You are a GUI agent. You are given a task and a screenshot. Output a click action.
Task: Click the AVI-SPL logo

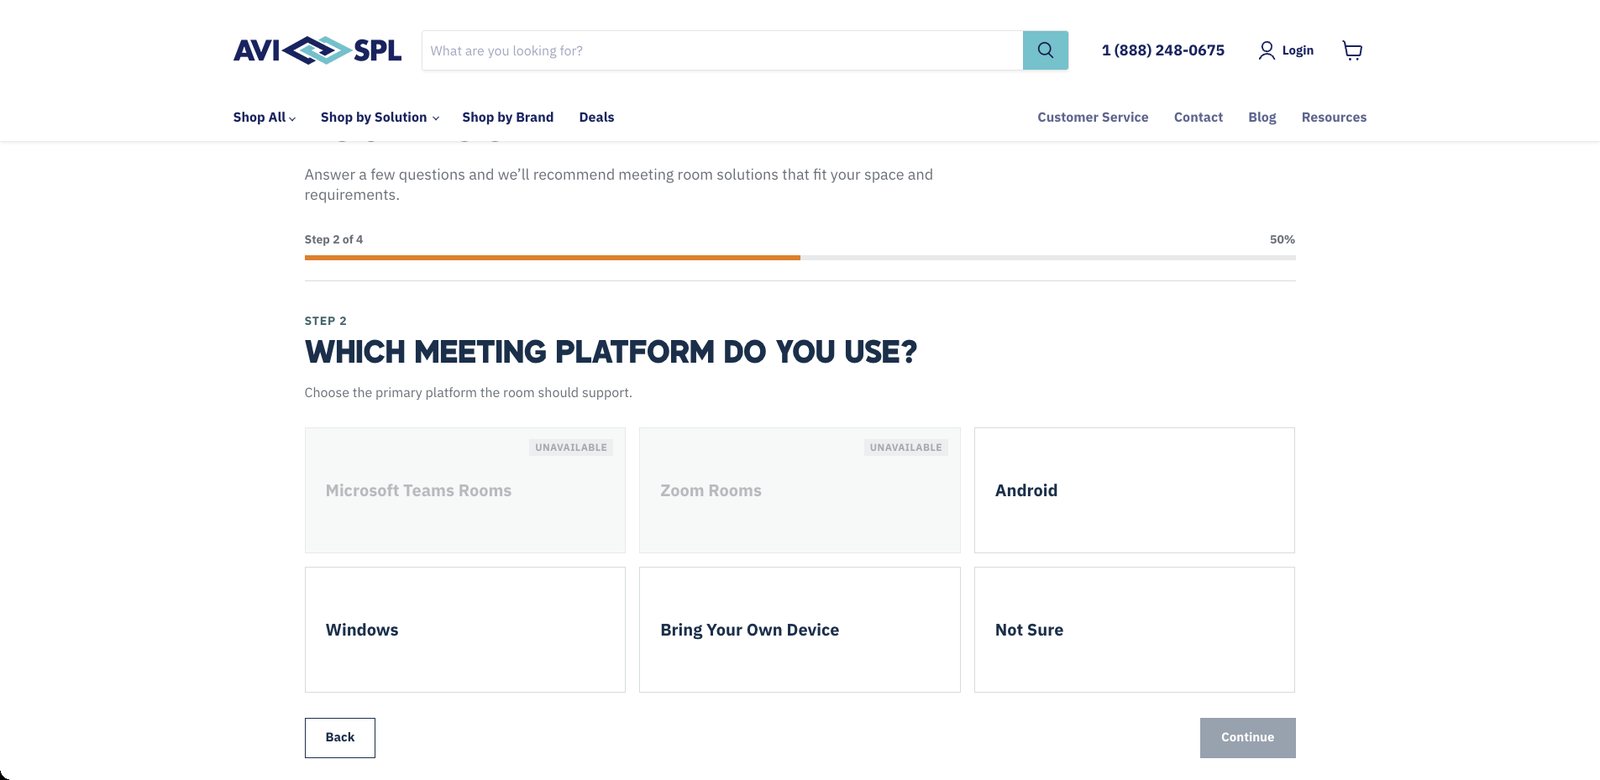click(x=317, y=50)
